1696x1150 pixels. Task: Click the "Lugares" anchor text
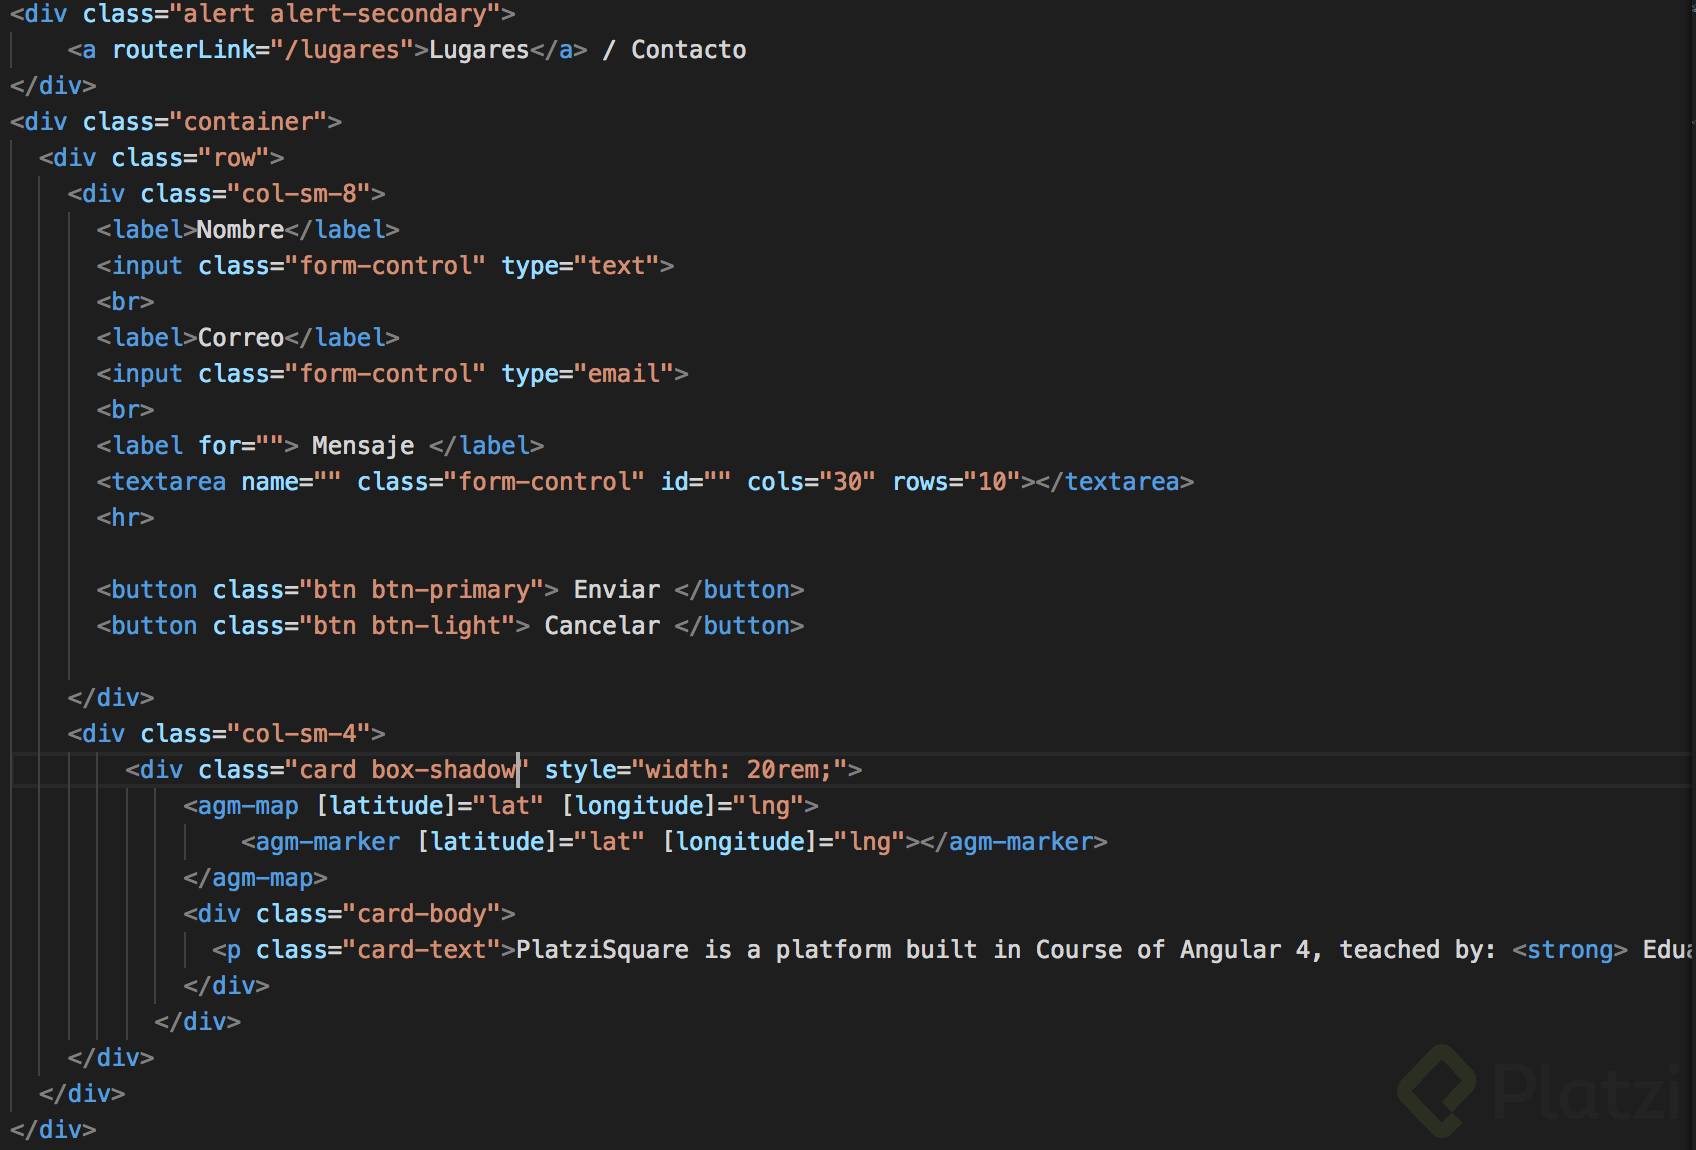[478, 50]
